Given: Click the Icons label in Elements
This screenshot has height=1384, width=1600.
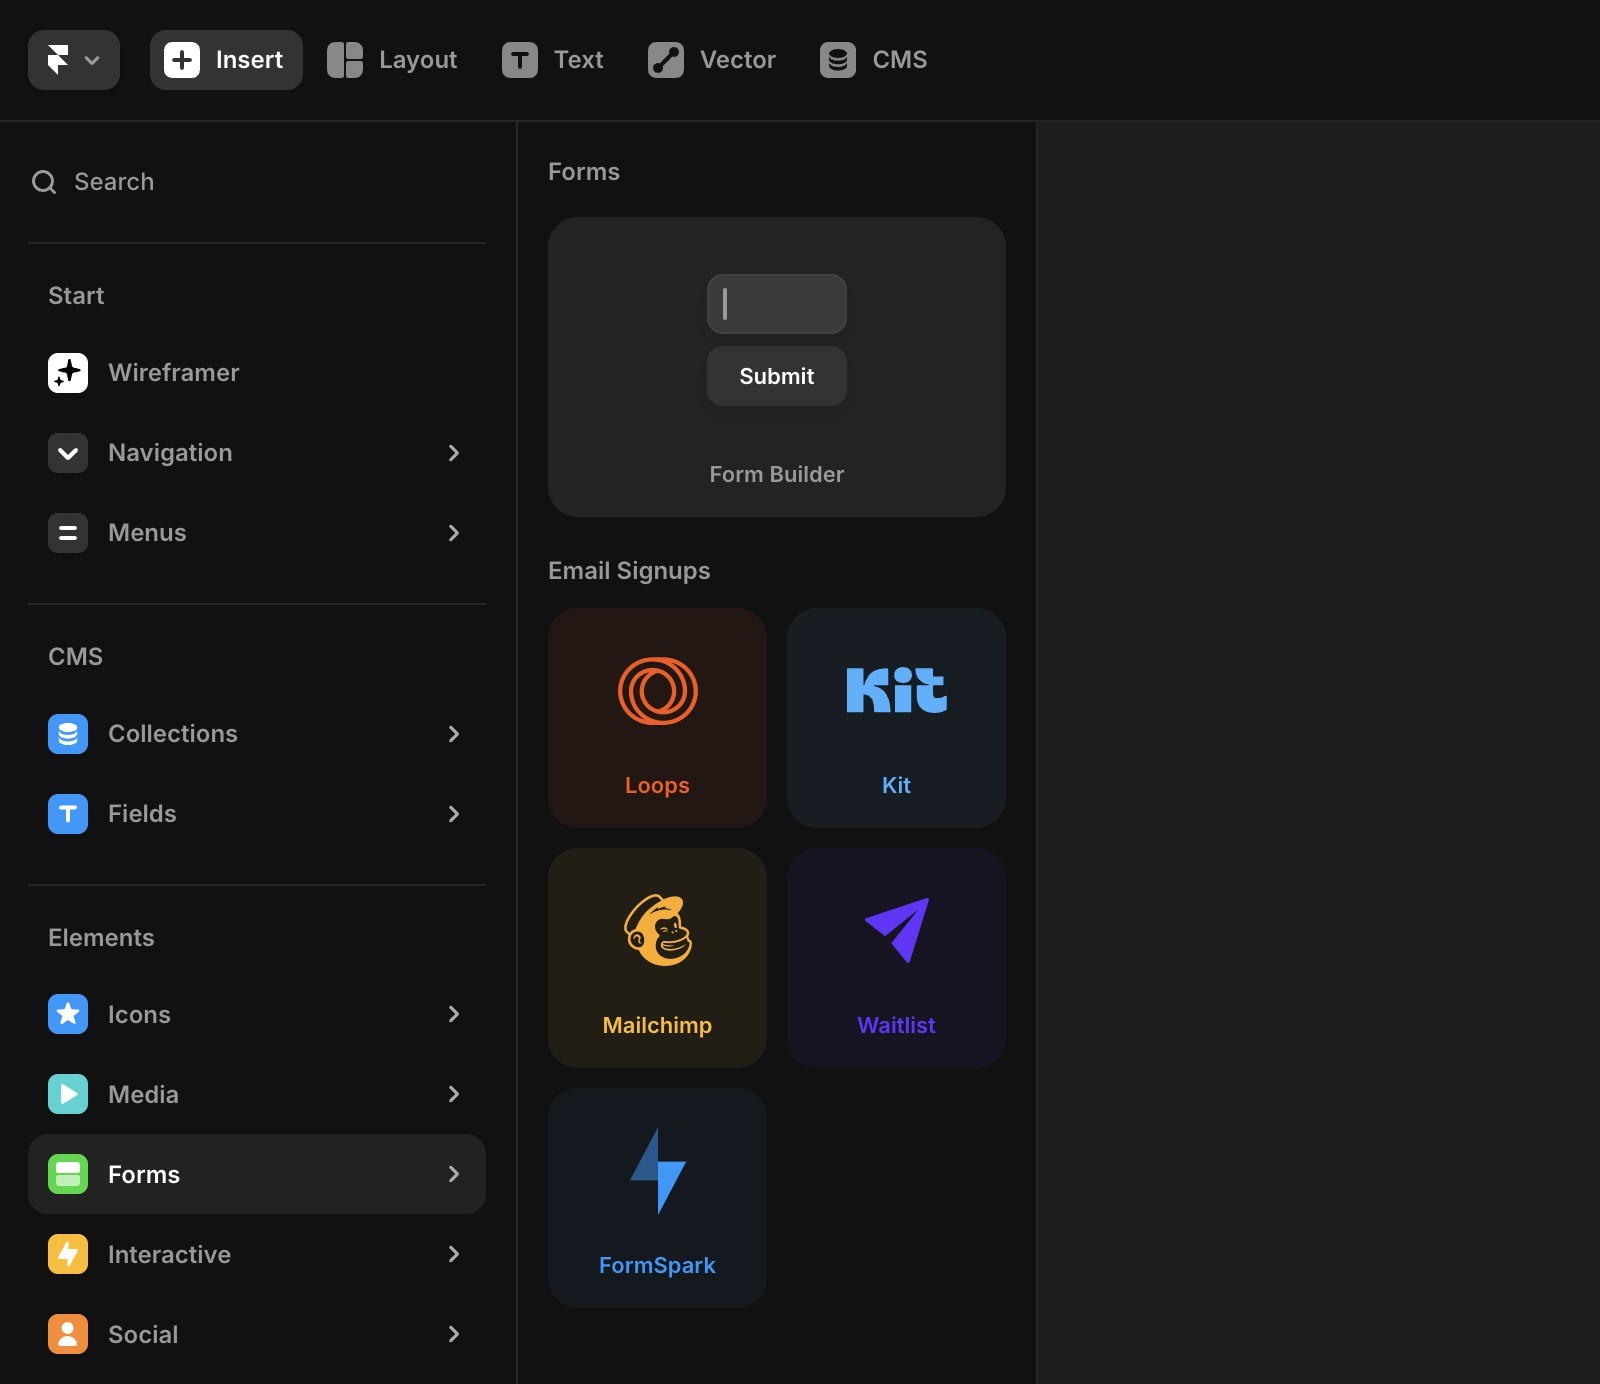Looking at the screenshot, I should click(x=139, y=1014).
